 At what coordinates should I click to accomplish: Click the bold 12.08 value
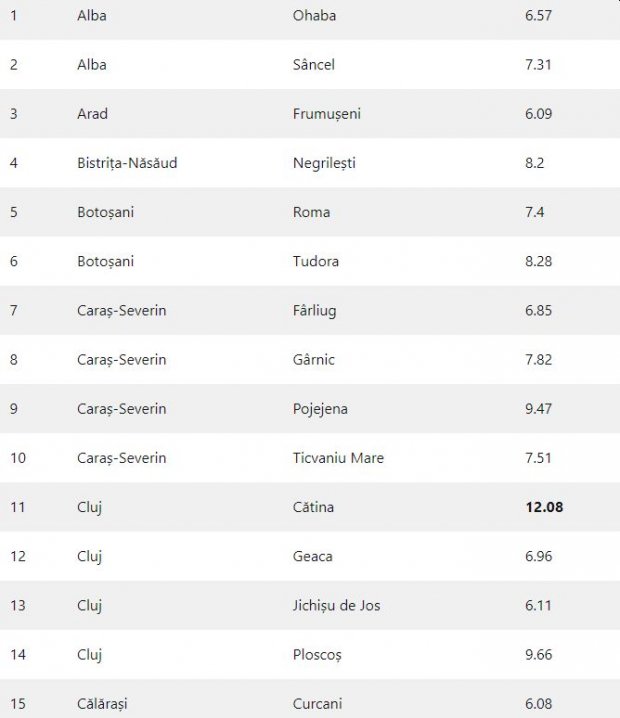click(544, 507)
